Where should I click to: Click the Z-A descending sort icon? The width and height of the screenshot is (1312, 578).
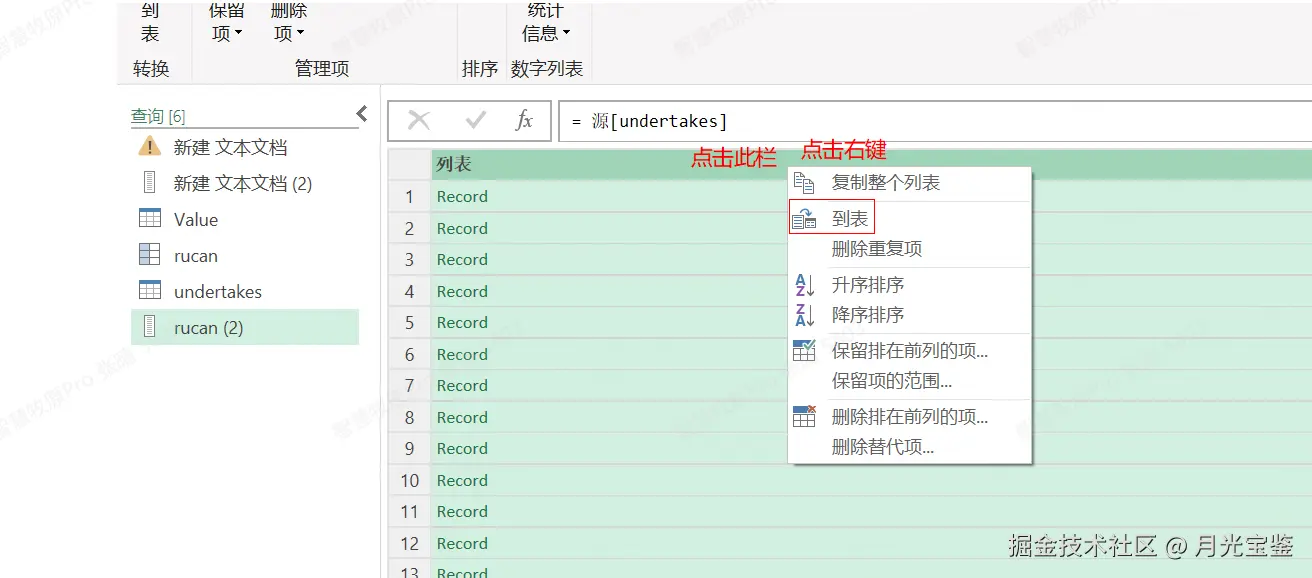tap(805, 315)
